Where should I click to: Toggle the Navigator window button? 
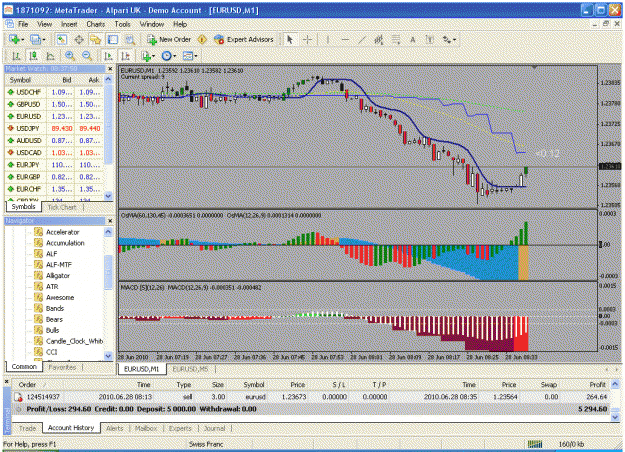pos(96,39)
